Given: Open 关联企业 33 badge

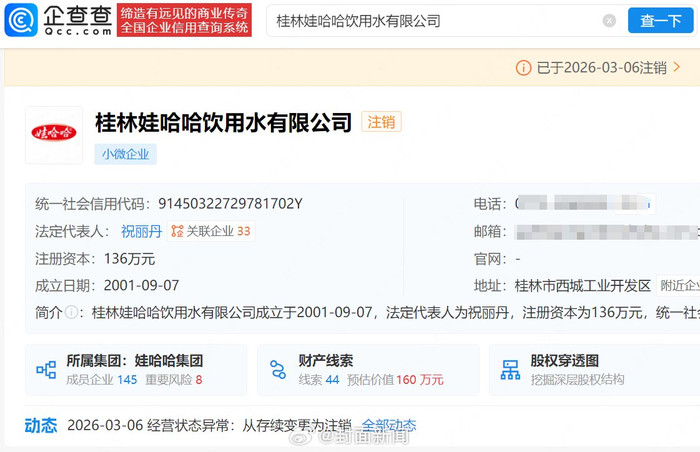Looking at the screenshot, I should pos(211,231).
